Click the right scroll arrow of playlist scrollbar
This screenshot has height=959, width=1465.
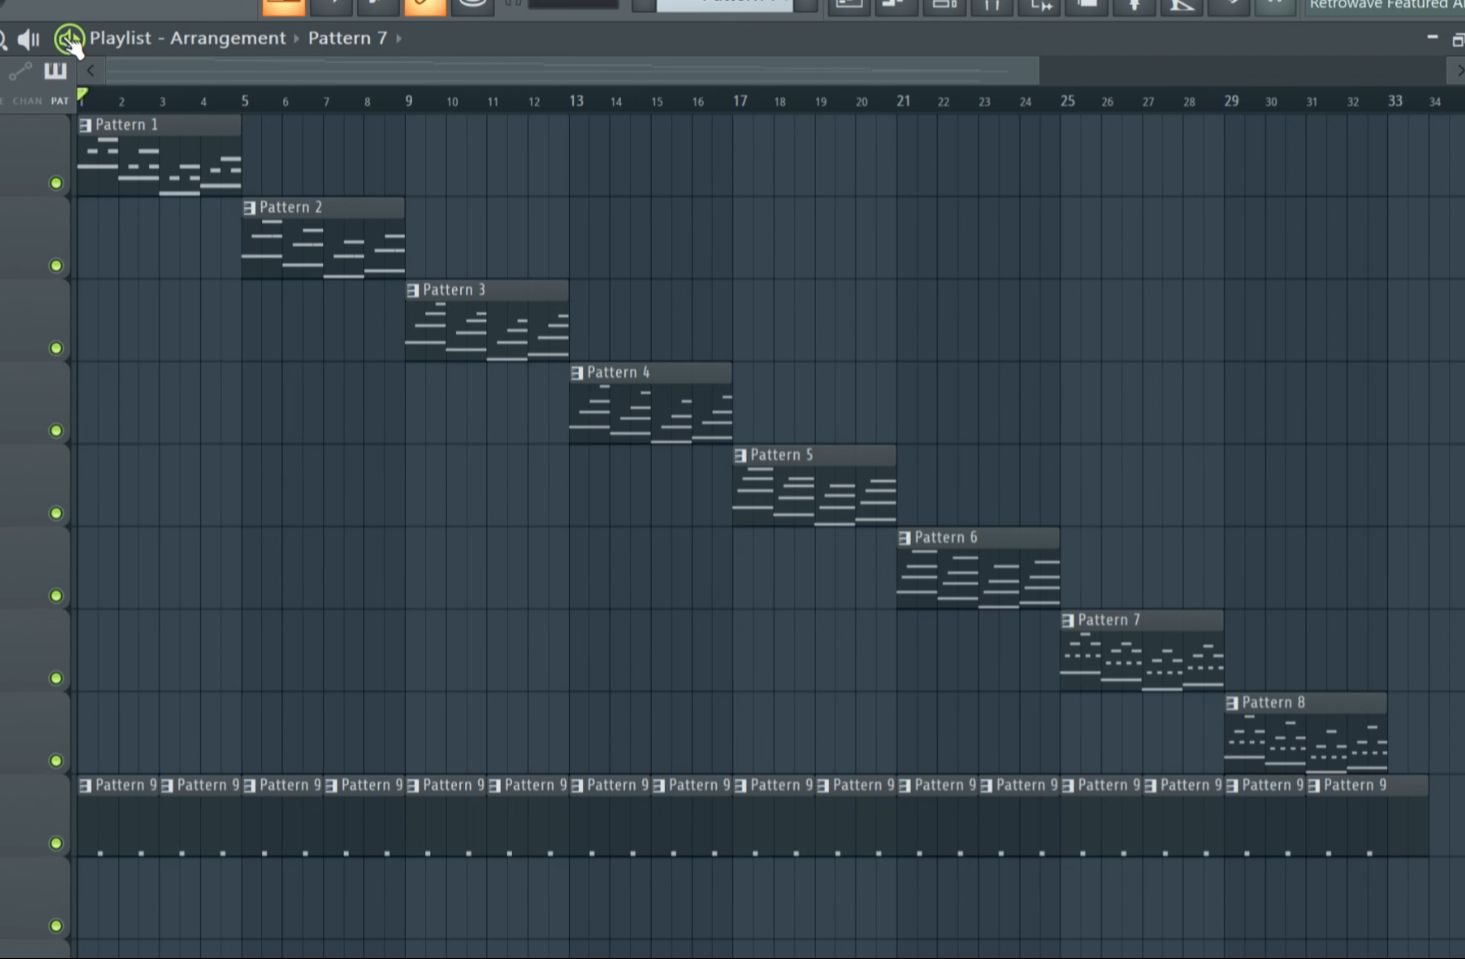1457,71
